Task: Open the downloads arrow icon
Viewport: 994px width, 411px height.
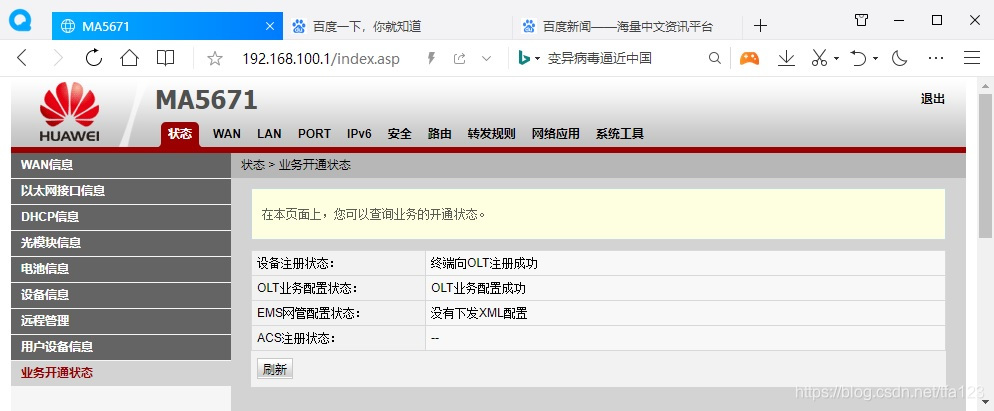Action: click(786, 58)
